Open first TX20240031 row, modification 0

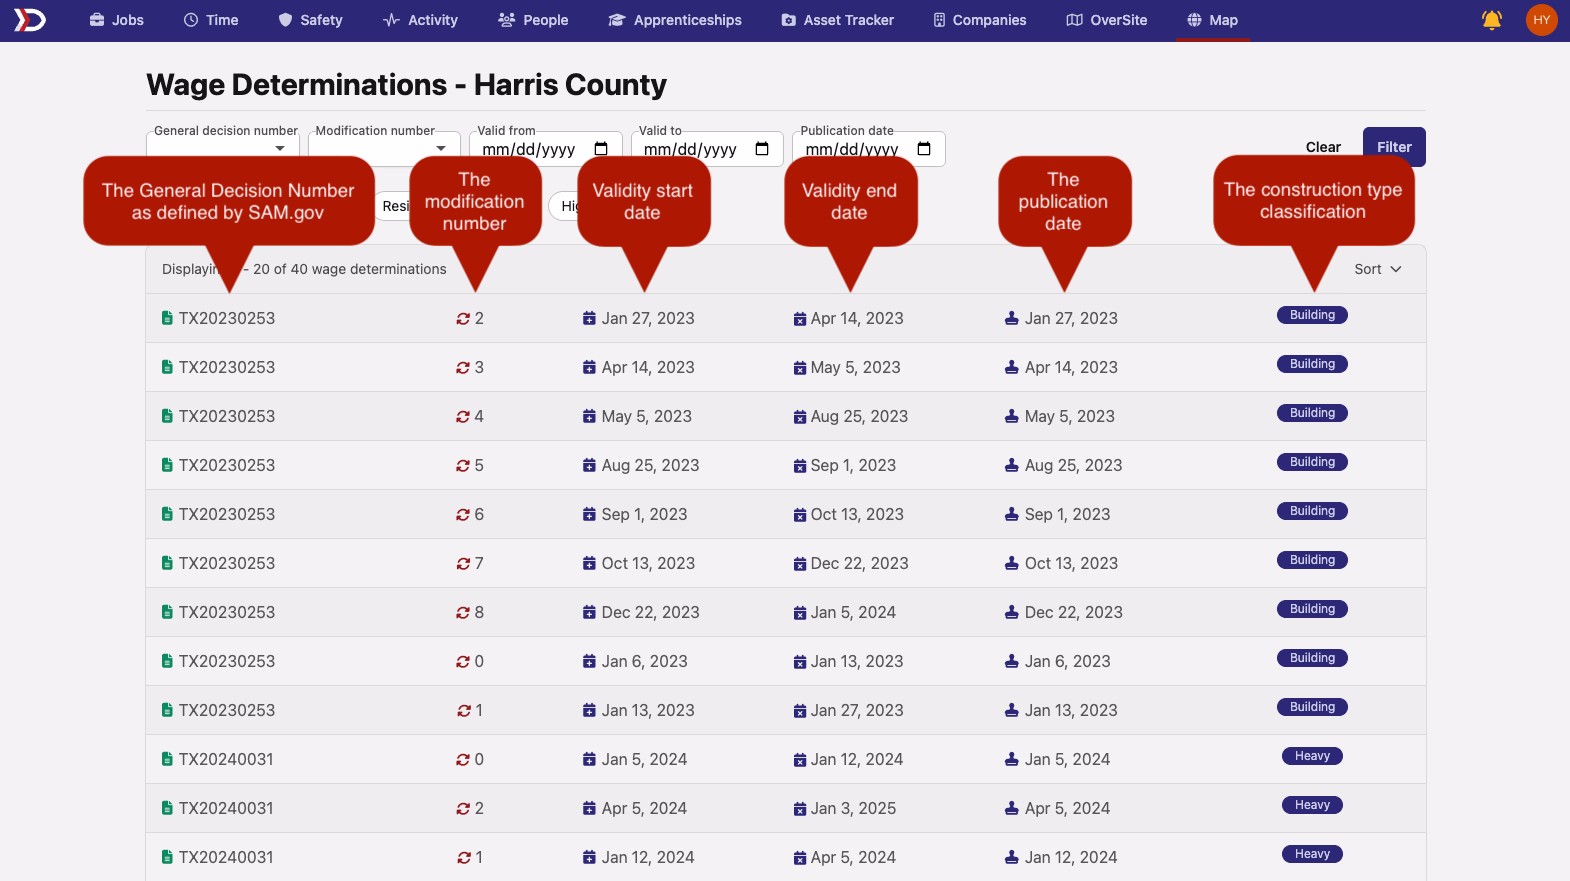point(226,759)
